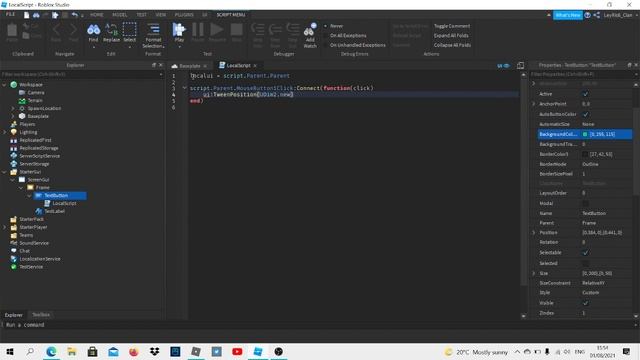Select TextLabel in Explorer tree
Viewport: 640px width, 360px height.
pyautogui.click(x=54, y=211)
